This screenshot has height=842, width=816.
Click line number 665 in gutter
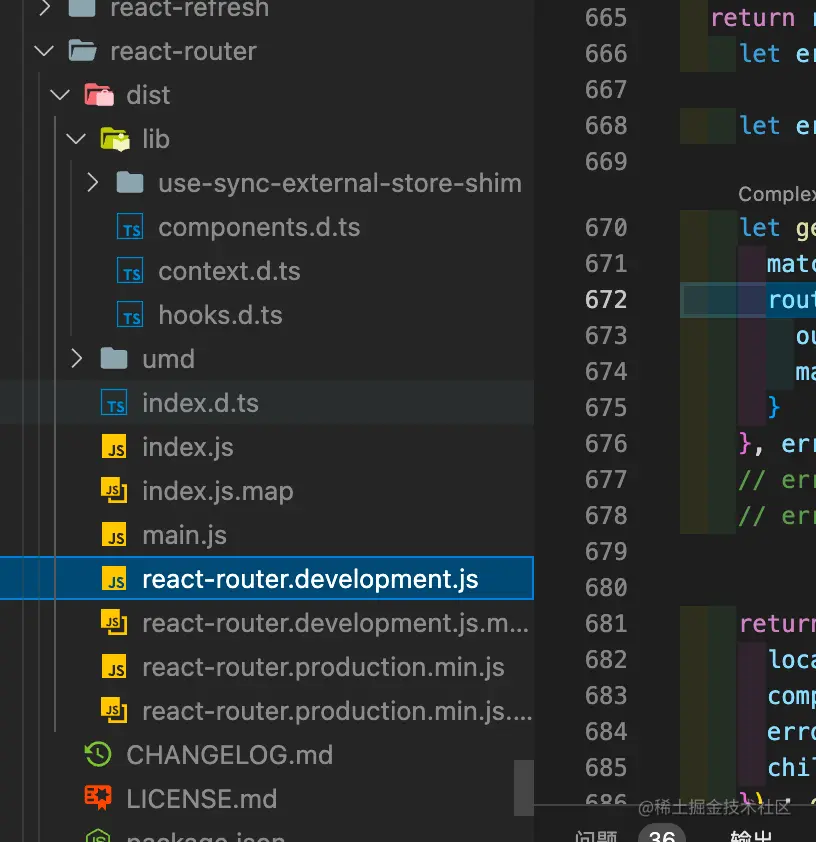coord(606,18)
